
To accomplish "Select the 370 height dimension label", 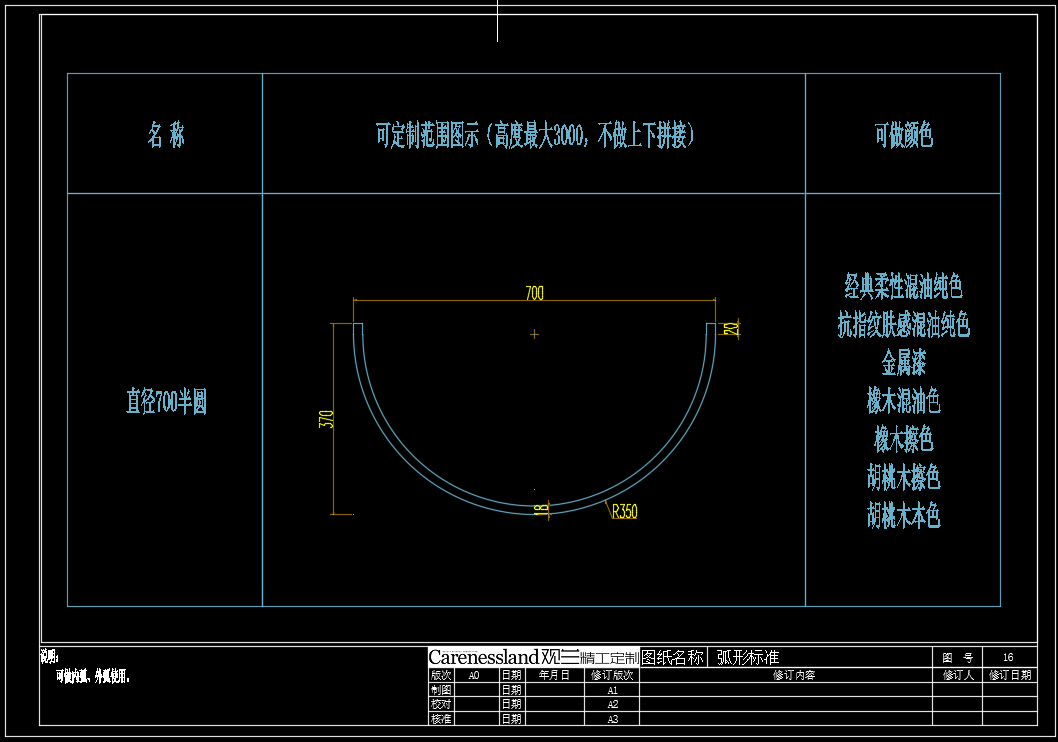I will pyautogui.click(x=326, y=419).
